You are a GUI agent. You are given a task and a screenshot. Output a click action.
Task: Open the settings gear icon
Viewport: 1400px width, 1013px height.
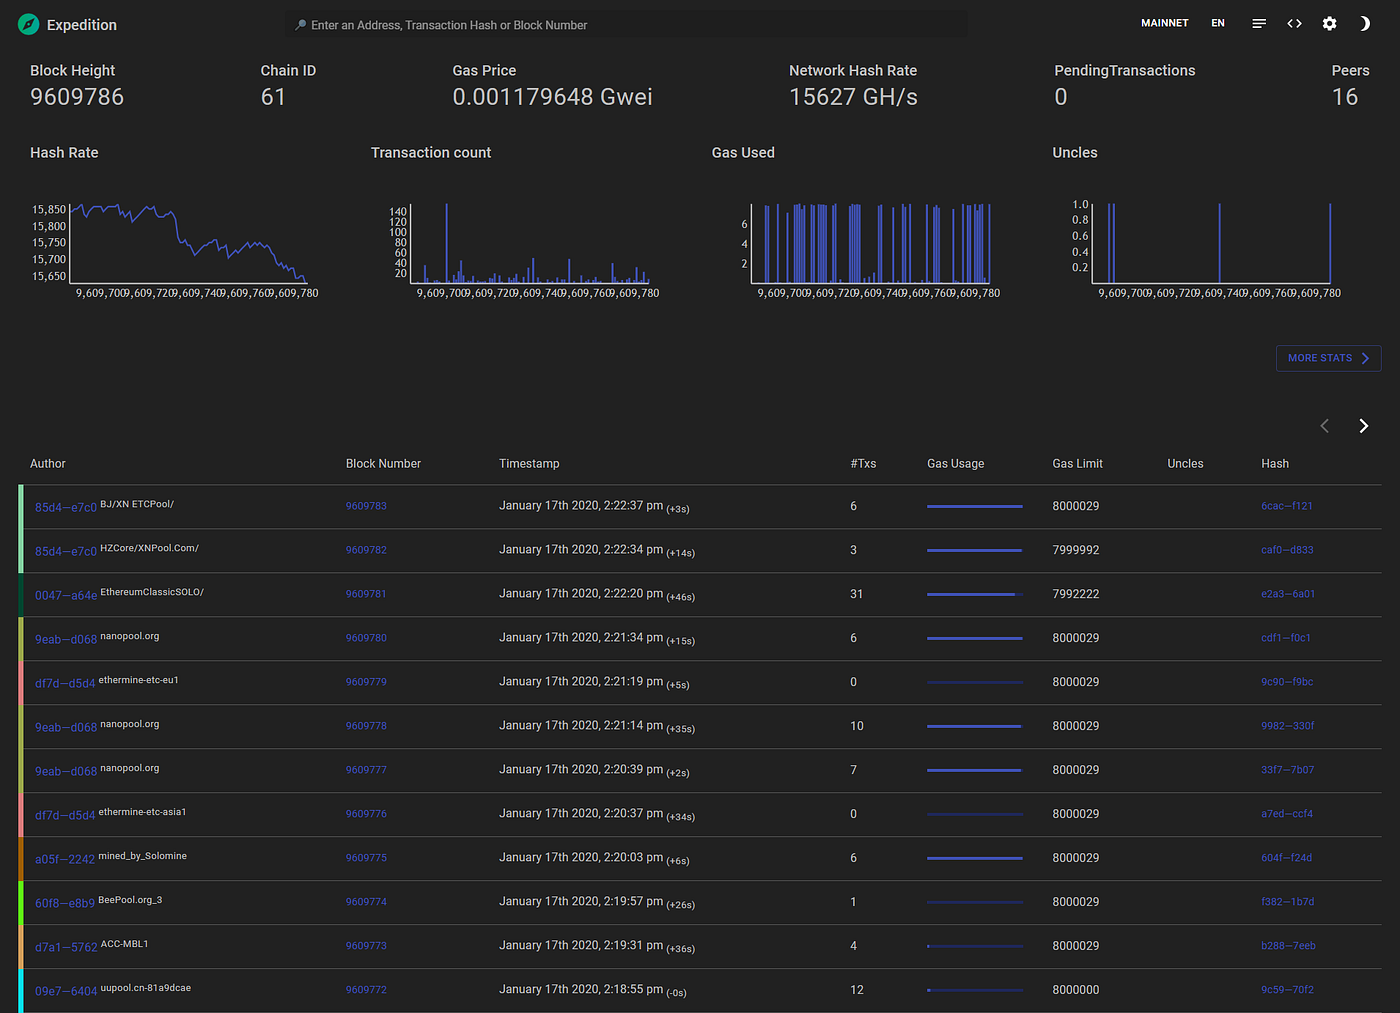pos(1329,23)
